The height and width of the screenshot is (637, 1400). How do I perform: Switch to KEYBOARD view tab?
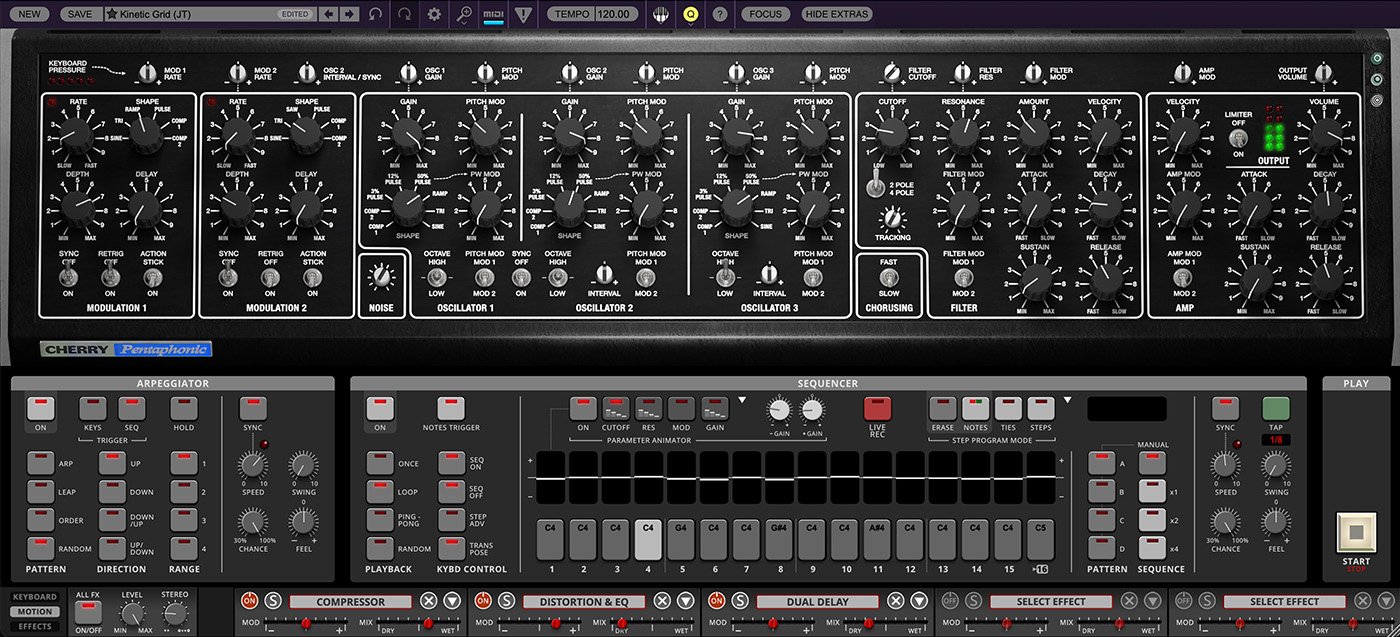click(x=37, y=597)
